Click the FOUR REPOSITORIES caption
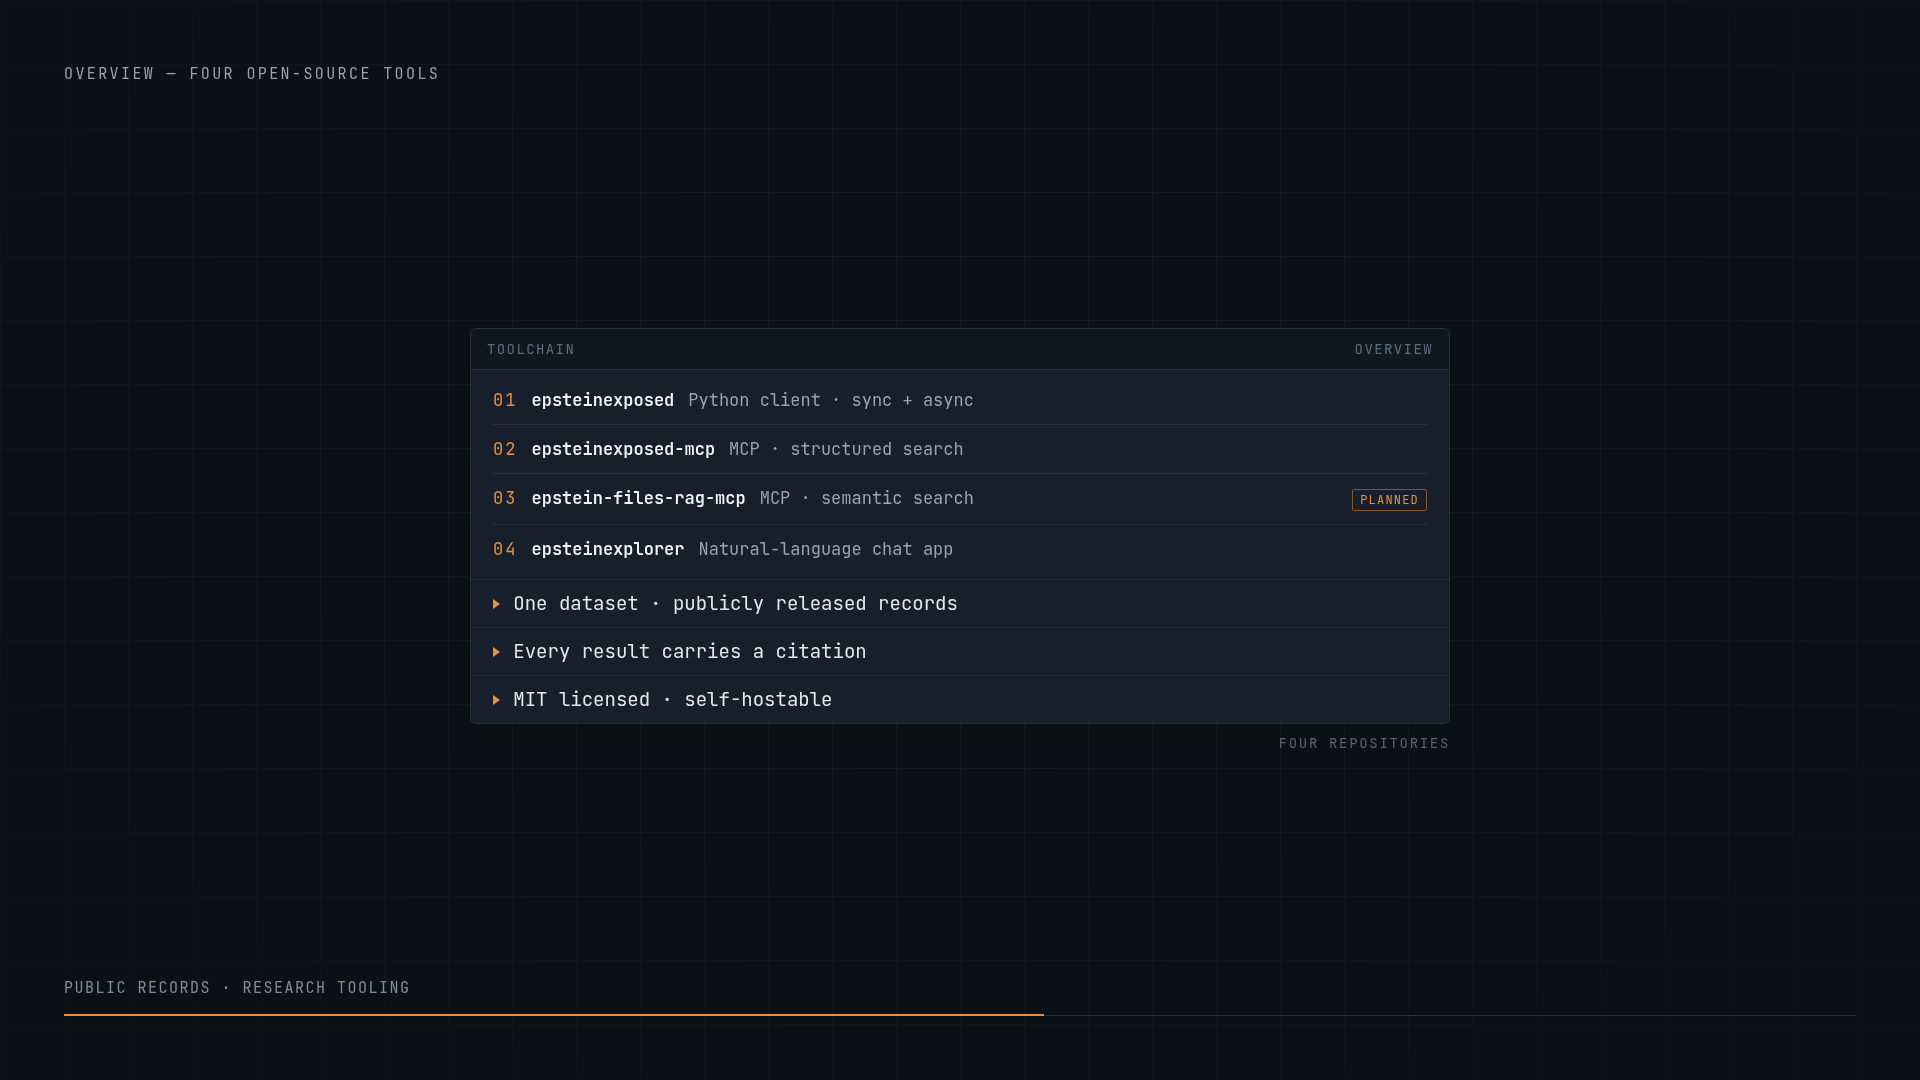 (1364, 744)
